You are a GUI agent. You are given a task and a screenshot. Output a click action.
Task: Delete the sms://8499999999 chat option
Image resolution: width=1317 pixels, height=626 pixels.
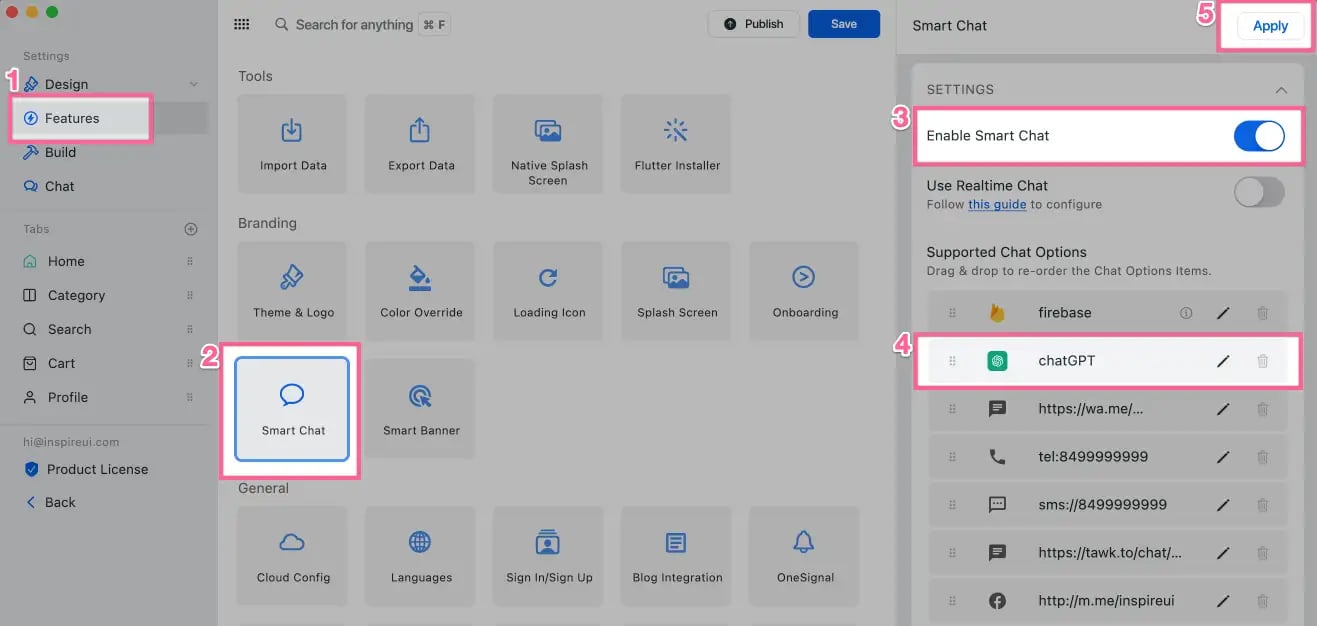tap(1262, 505)
